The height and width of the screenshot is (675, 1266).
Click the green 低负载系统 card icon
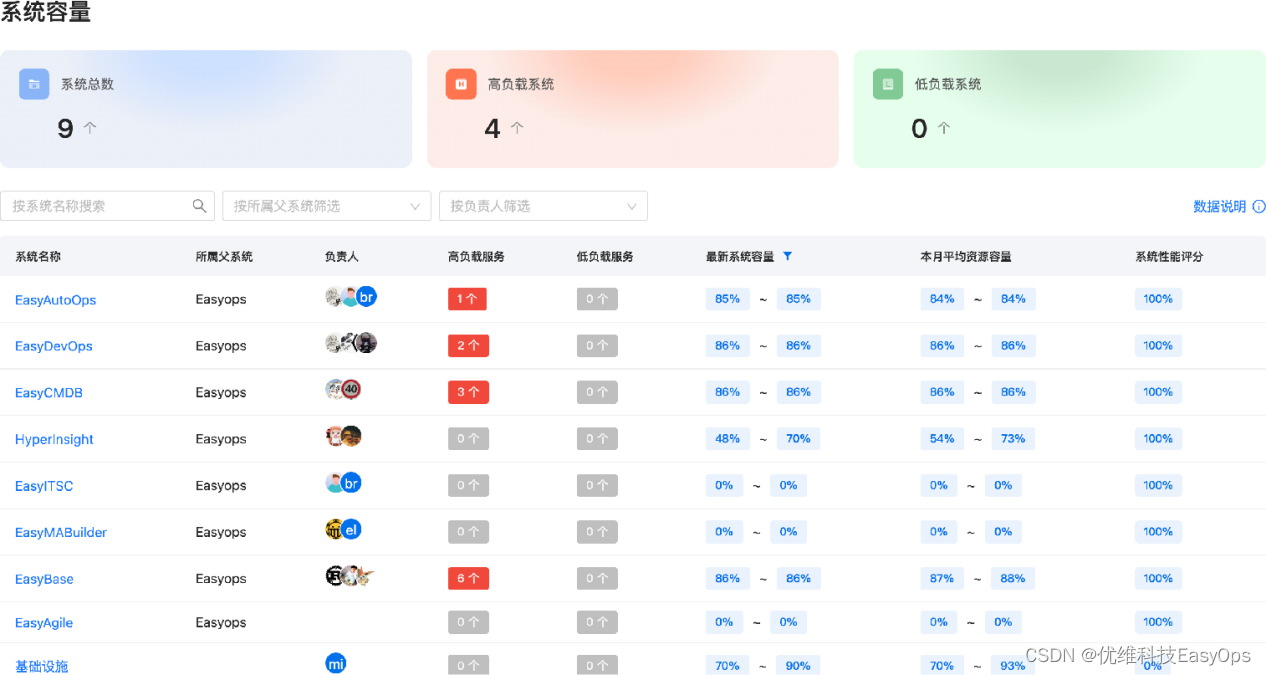point(887,84)
